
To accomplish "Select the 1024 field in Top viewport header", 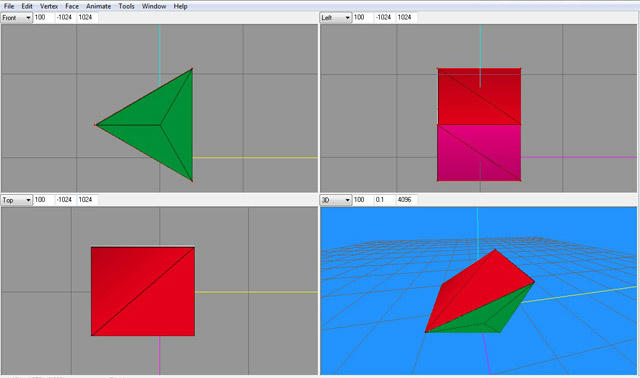I will (x=87, y=200).
